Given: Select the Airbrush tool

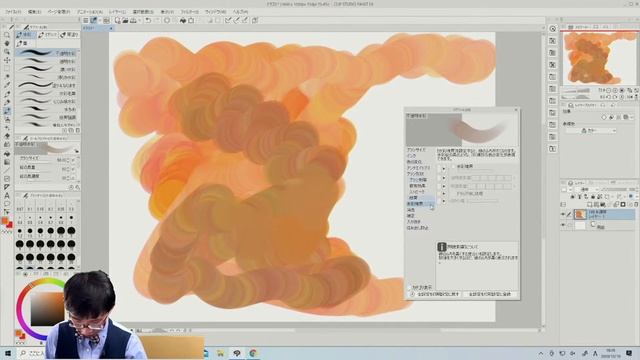Looking at the screenshot, I should tap(7, 120).
